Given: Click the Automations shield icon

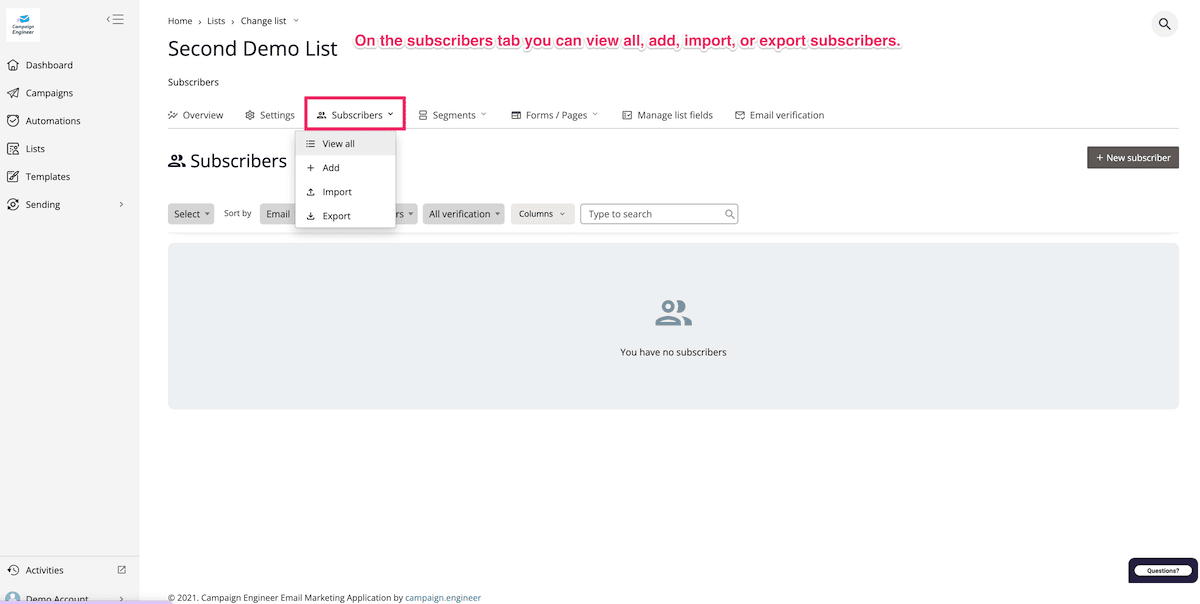Looking at the screenshot, I should click(x=13, y=121).
